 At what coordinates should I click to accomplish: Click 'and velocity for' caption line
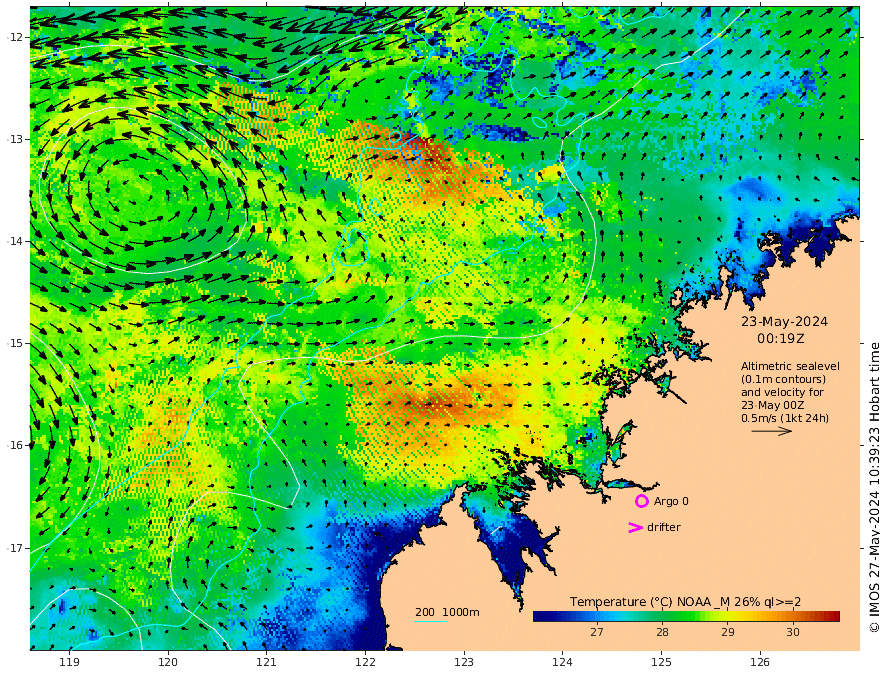[x=782, y=392]
